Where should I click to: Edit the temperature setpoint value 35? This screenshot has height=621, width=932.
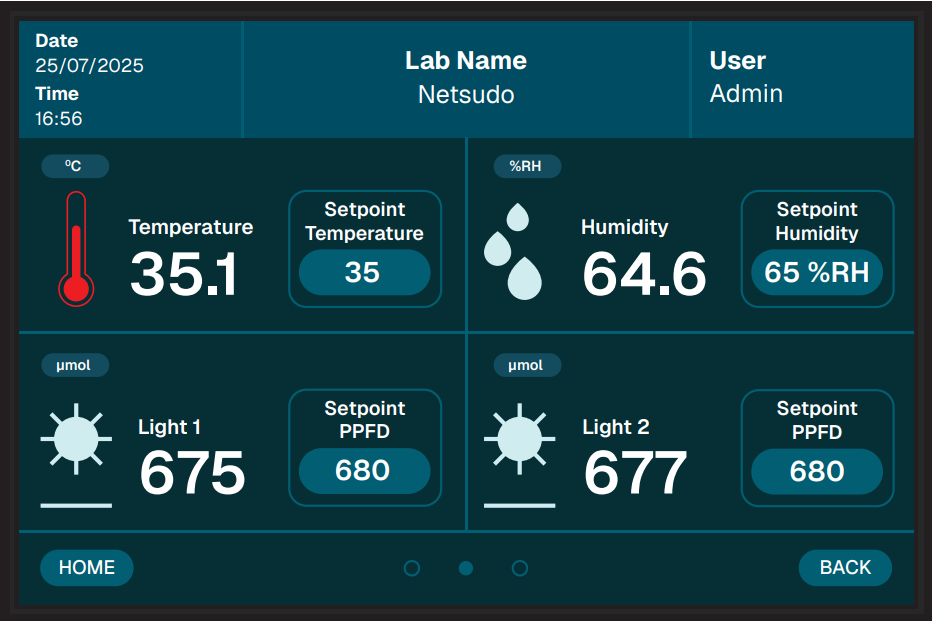tap(364, 272)
